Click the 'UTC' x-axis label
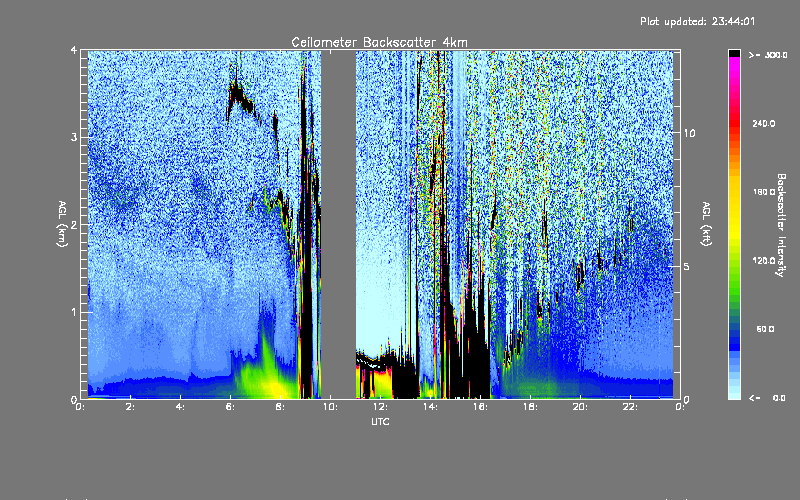Viewport: 800px width, 500px height. pos(380,421)
